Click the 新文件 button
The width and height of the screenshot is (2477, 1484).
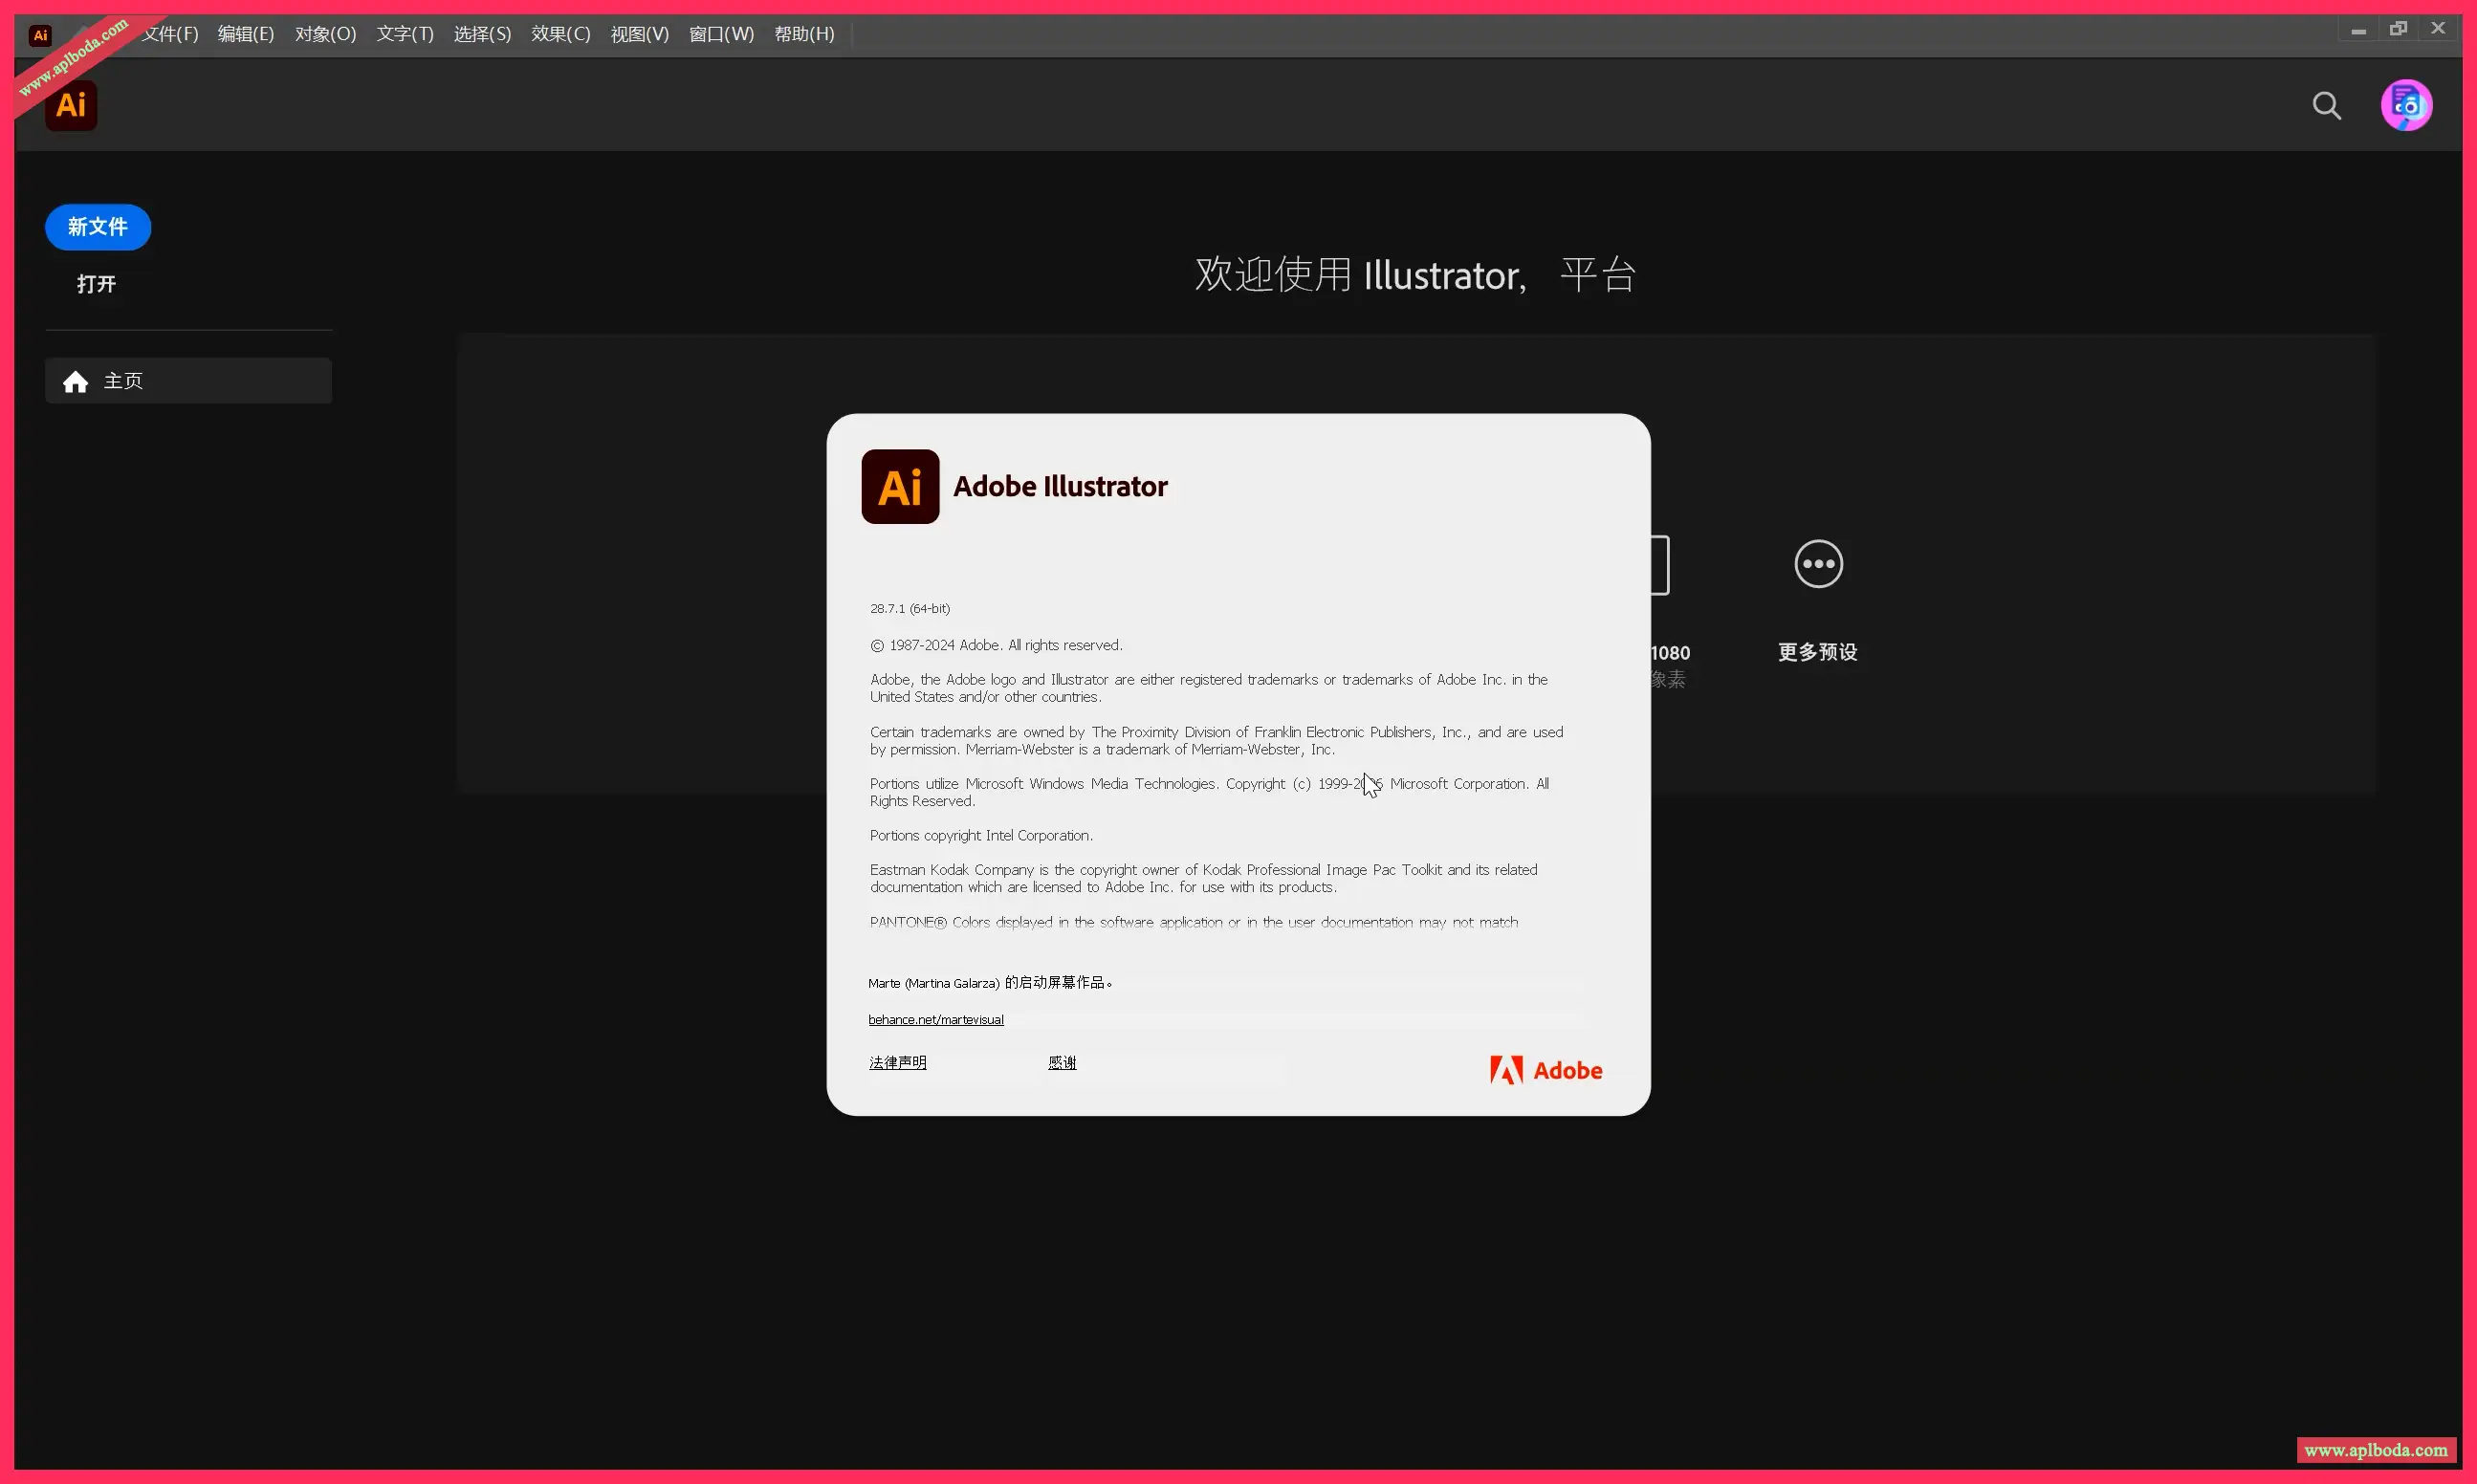point(98,227)
